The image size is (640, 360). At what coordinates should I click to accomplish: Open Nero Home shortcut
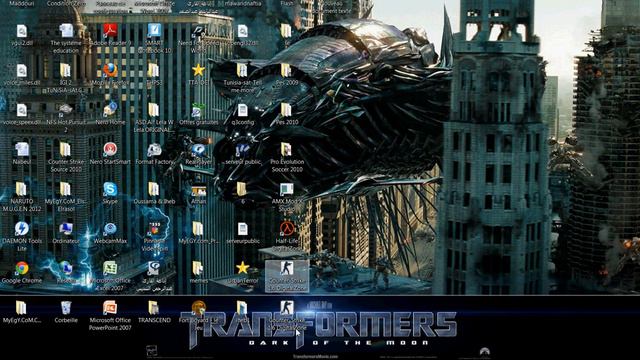[x=110, y=110]
